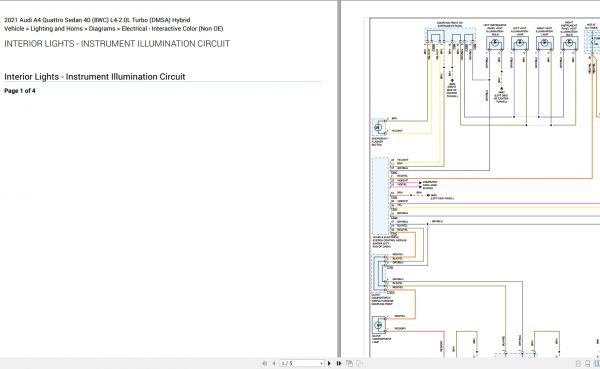This screenshot has height=369, width=600.
Task: Click the Glove Compartment Servo/Unlock Switch block
Action: pos(379,273)
